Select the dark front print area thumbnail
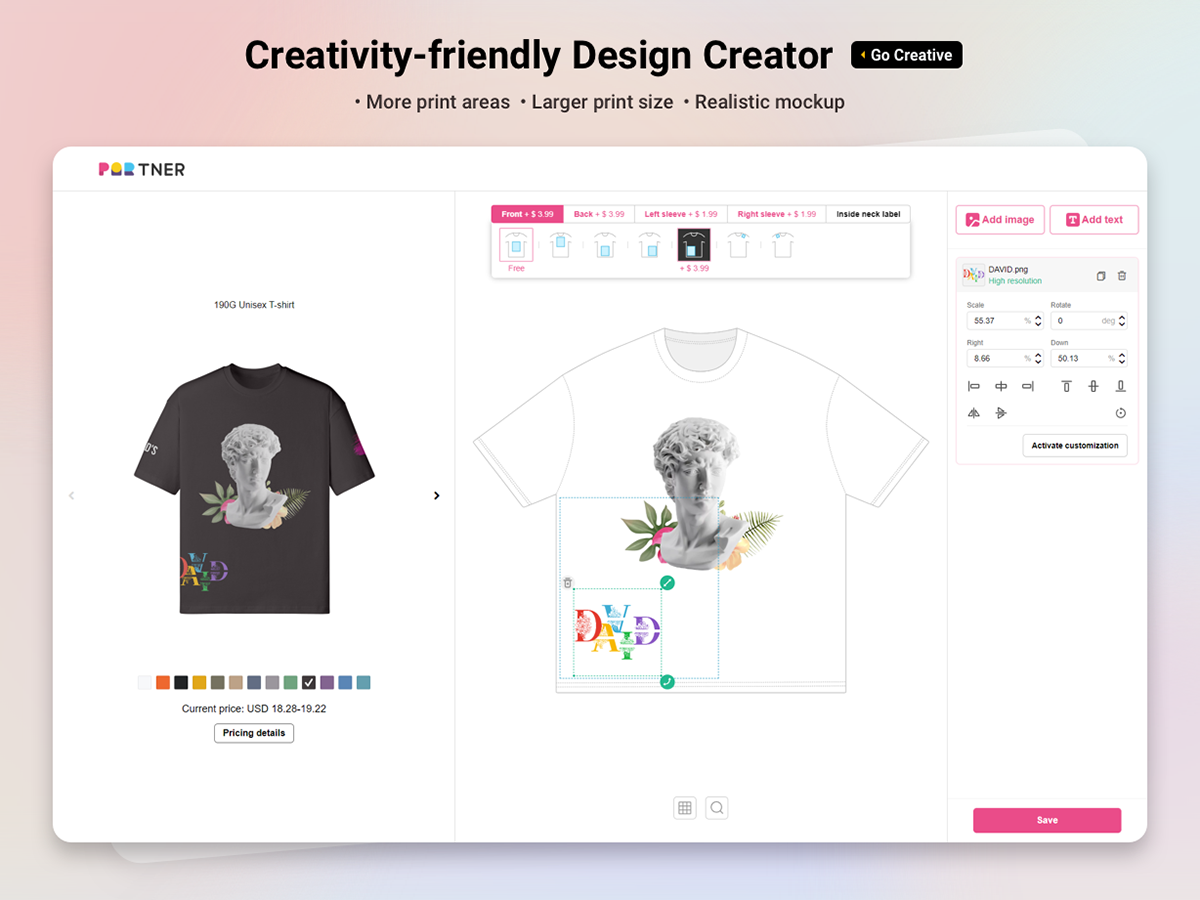 click(693, 245)
